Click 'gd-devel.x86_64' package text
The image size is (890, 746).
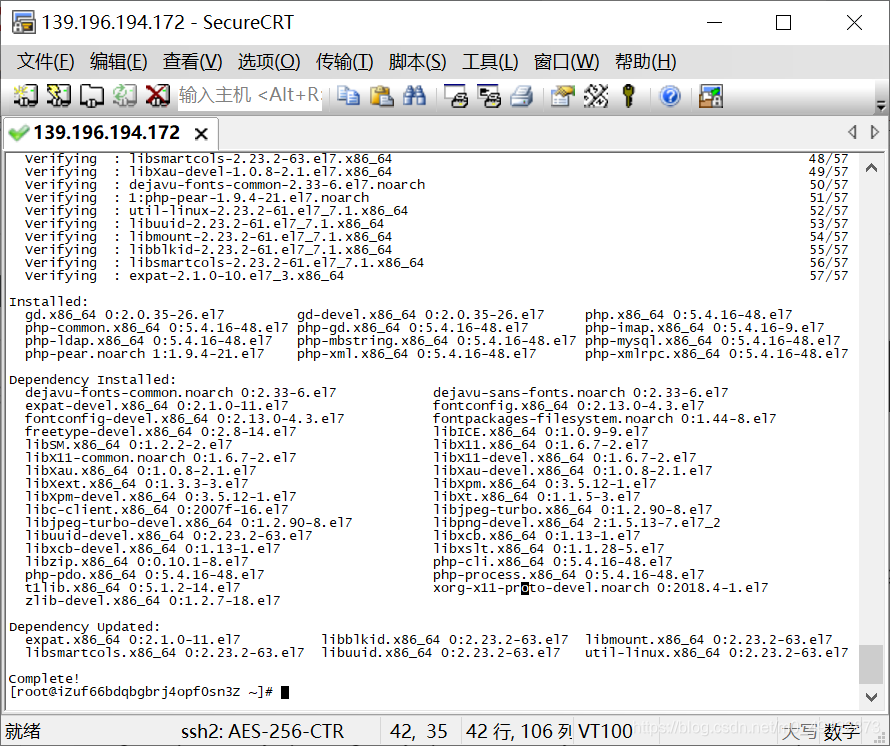pos(356,315)
